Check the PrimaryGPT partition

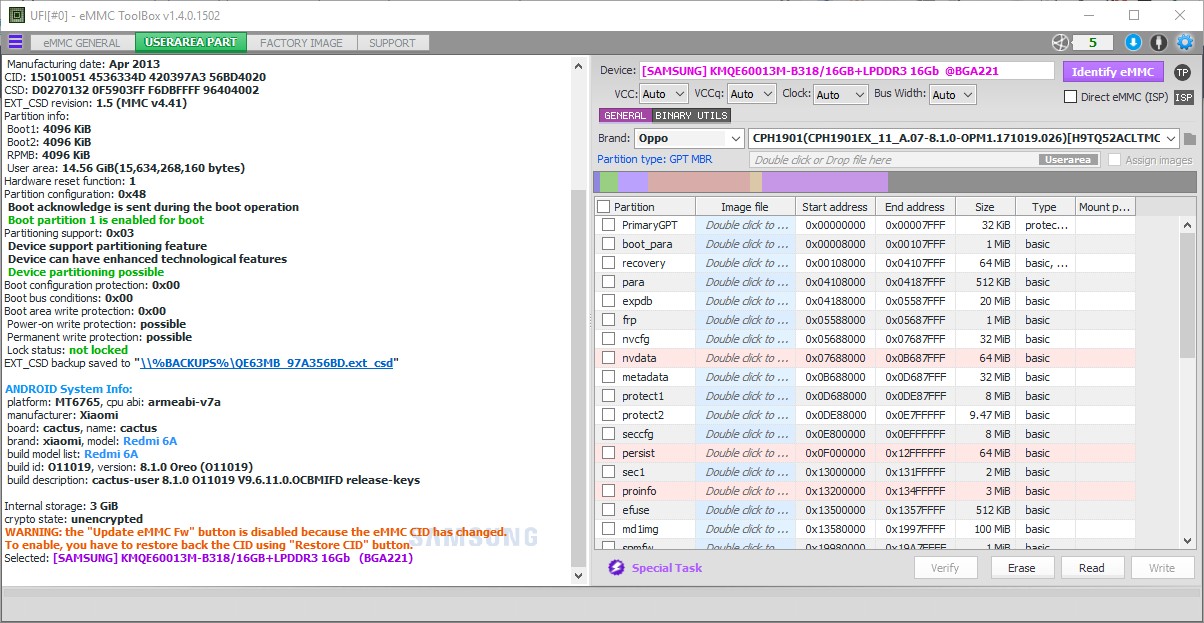(608, 225)
